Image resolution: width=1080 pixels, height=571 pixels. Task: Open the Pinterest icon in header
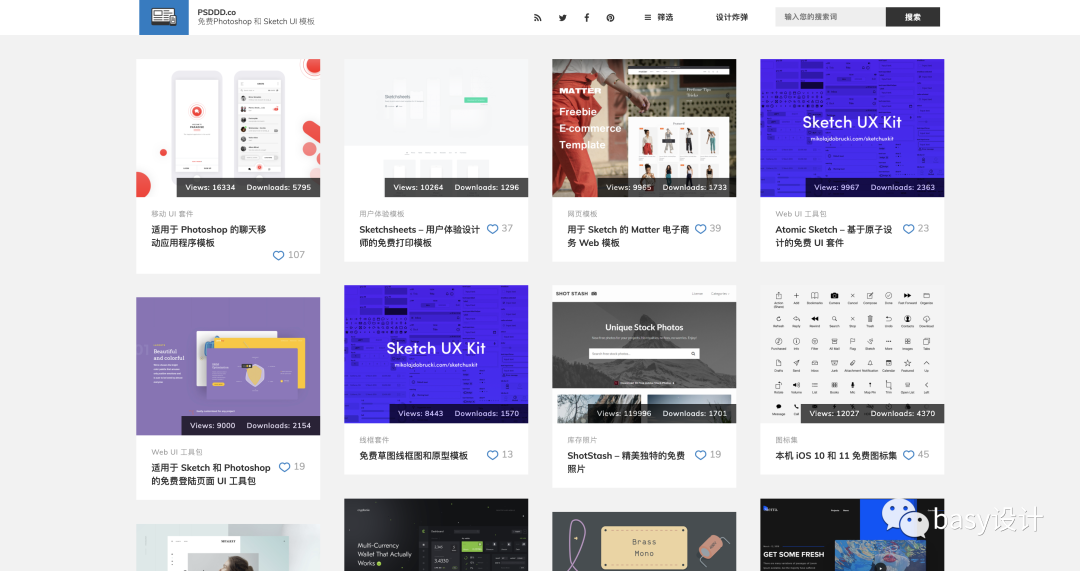tap(610, 18)
